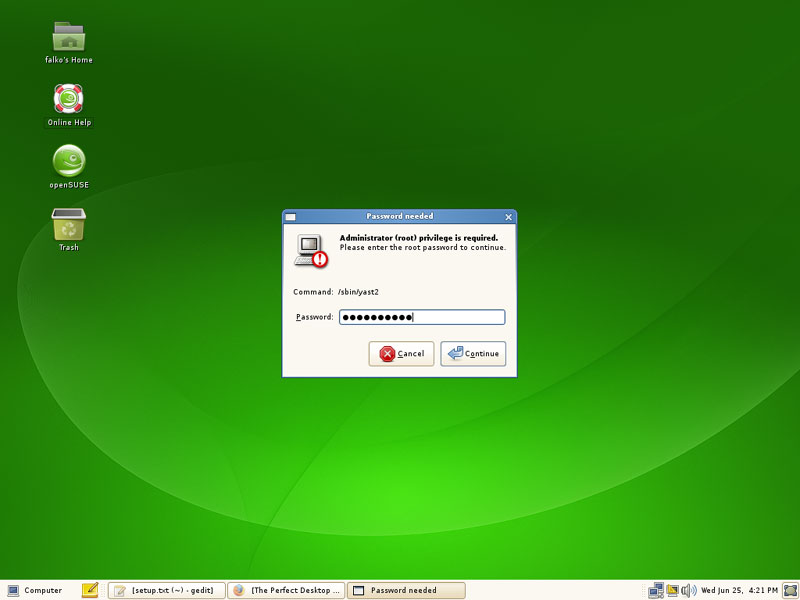Viewport: 800px width, 600px height.
Task: Launch the note-taking pencil icon in panel
Action: tap(90, 590)
